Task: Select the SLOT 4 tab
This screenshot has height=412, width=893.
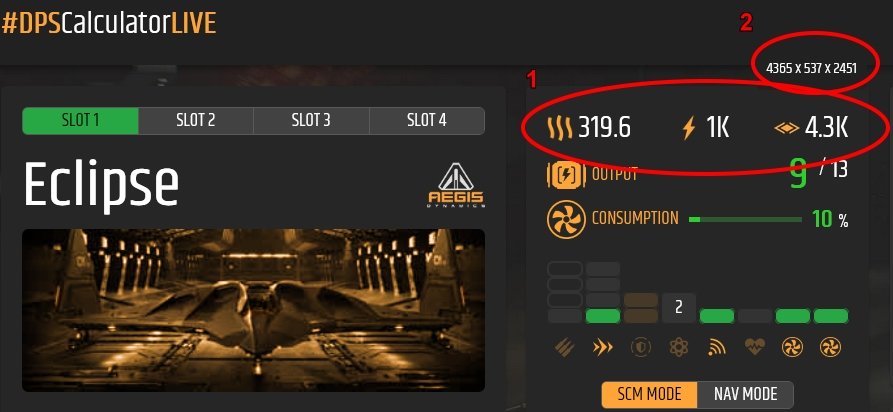Action: click(427, 121)
